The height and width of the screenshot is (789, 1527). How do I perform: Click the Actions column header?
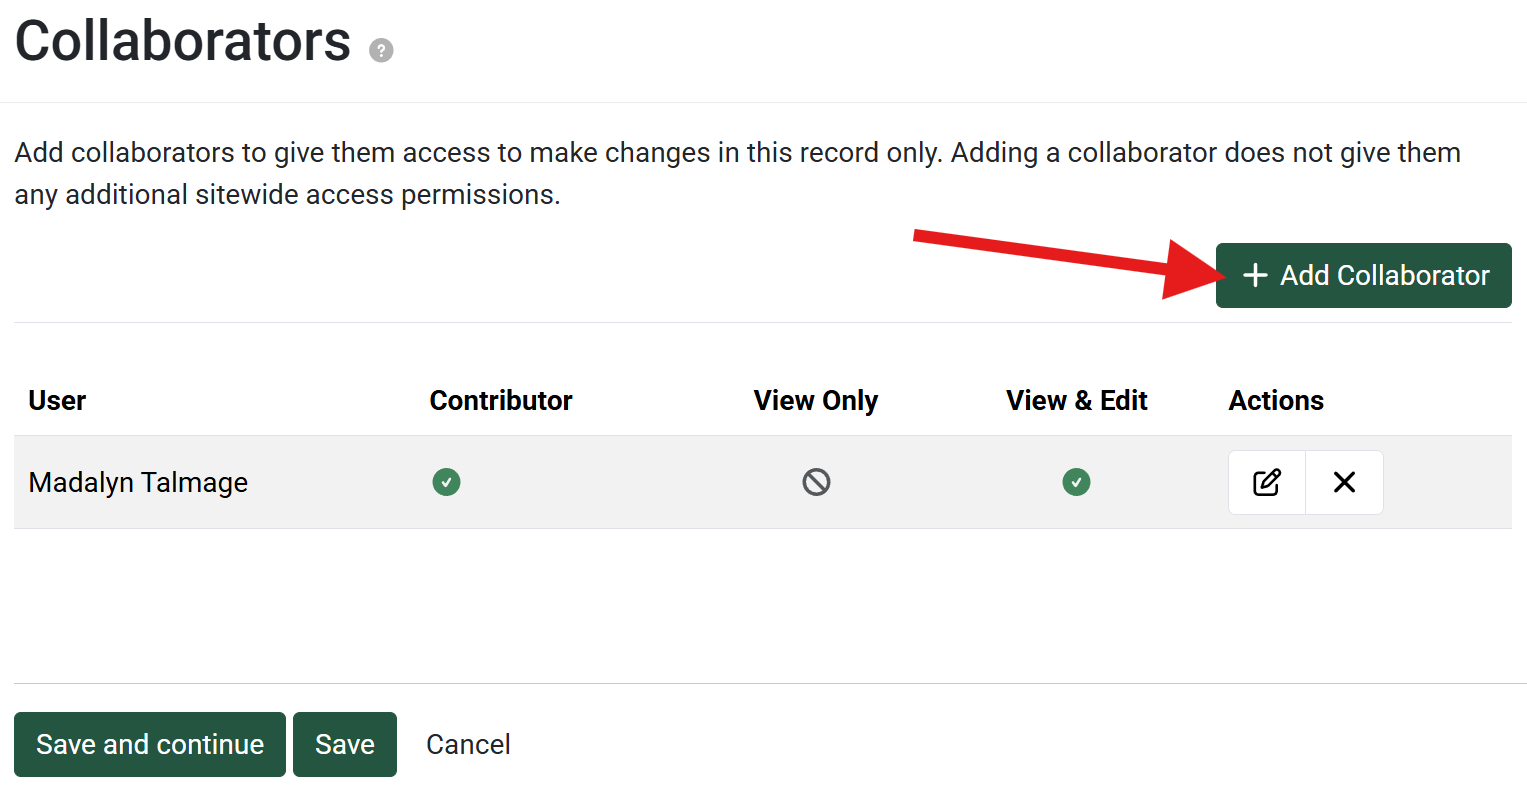click(x=1276, y=400)
